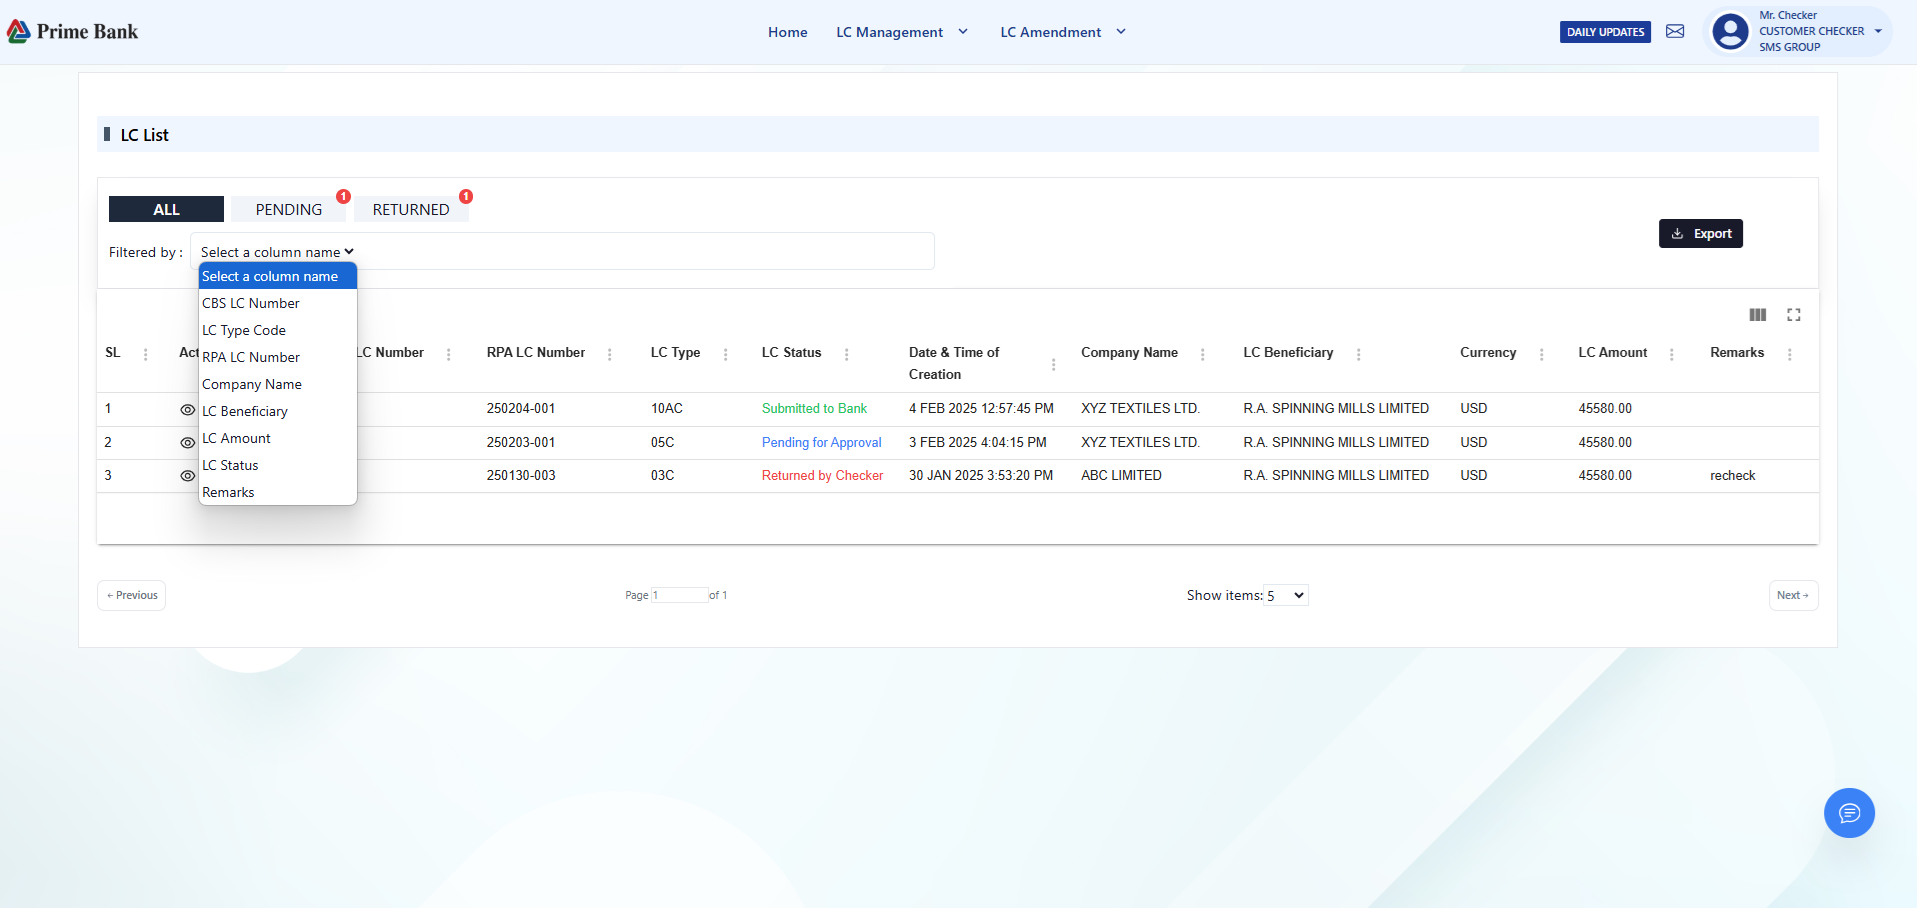Screen dimensions: 1917x908
Task: Click the Prime Bank logo
Action: [x=72, y=32]
